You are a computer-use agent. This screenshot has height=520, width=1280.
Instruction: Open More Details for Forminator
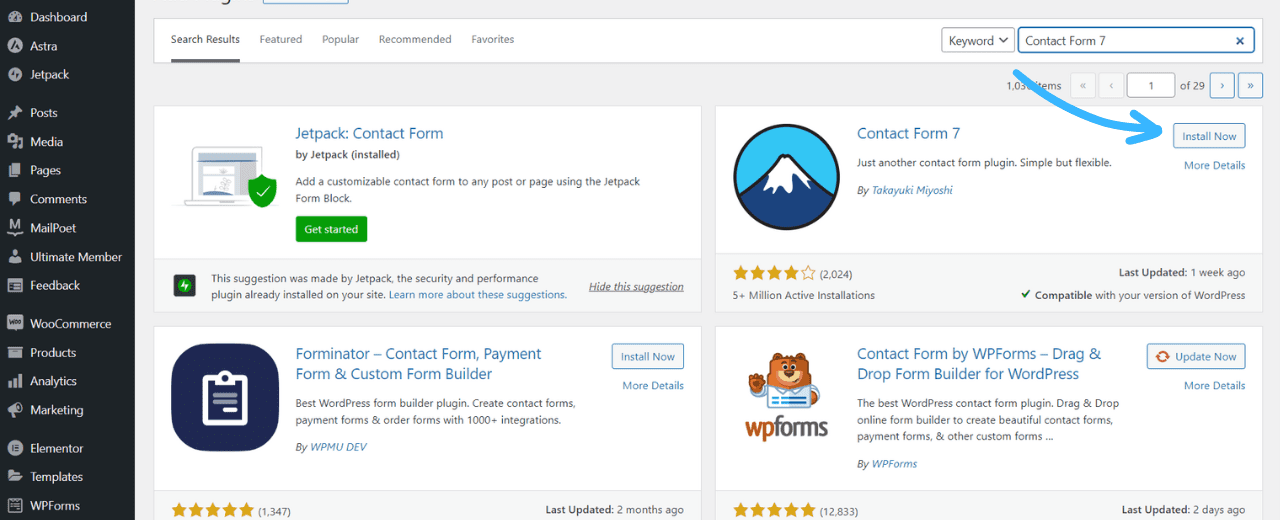pyautogui.click(x=653, y=385)
